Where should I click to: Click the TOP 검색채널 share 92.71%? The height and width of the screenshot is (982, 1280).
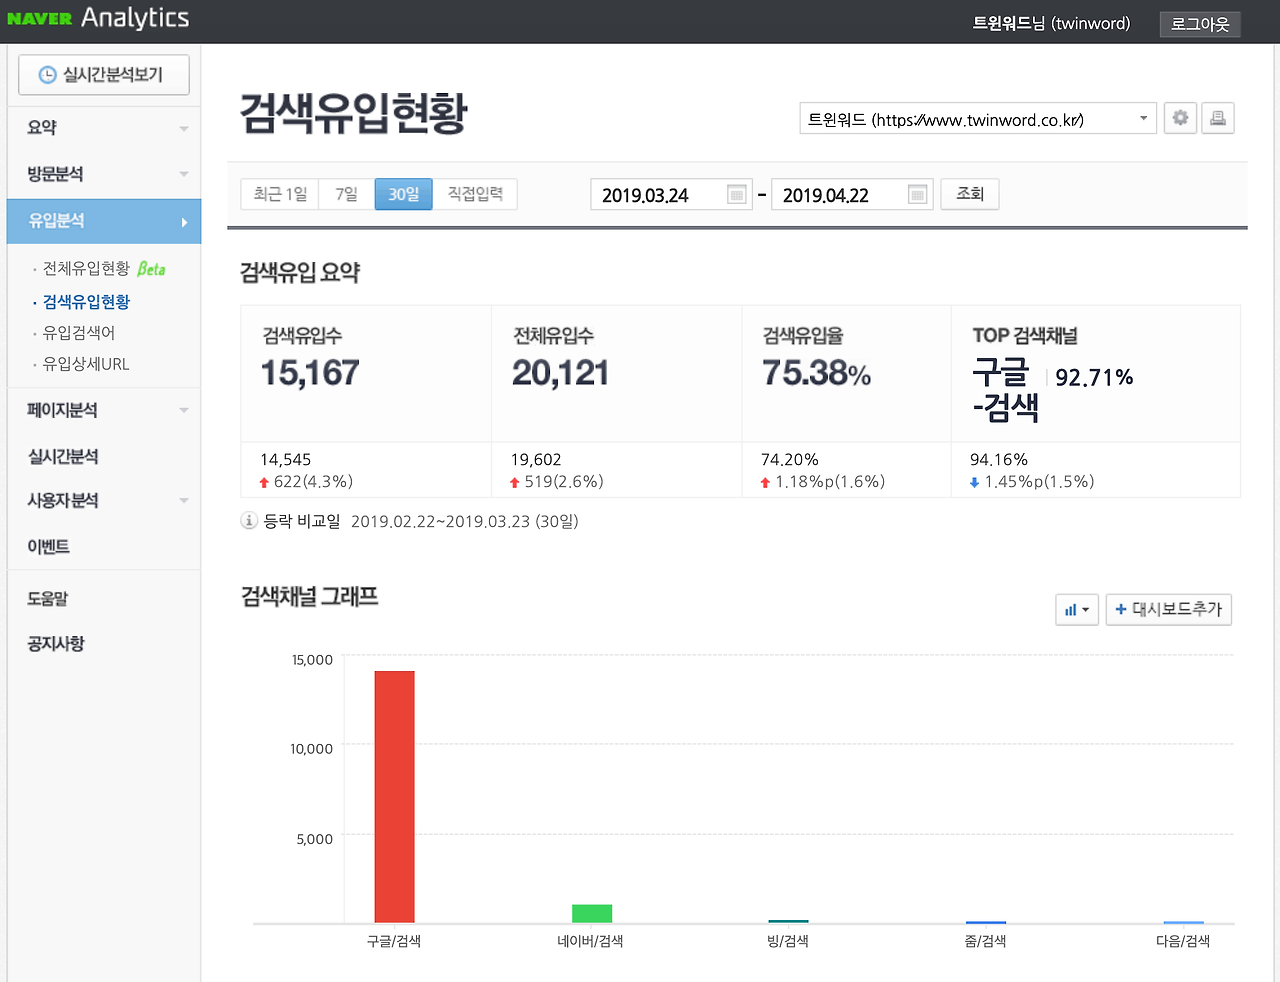click(x=1094, y=377)
